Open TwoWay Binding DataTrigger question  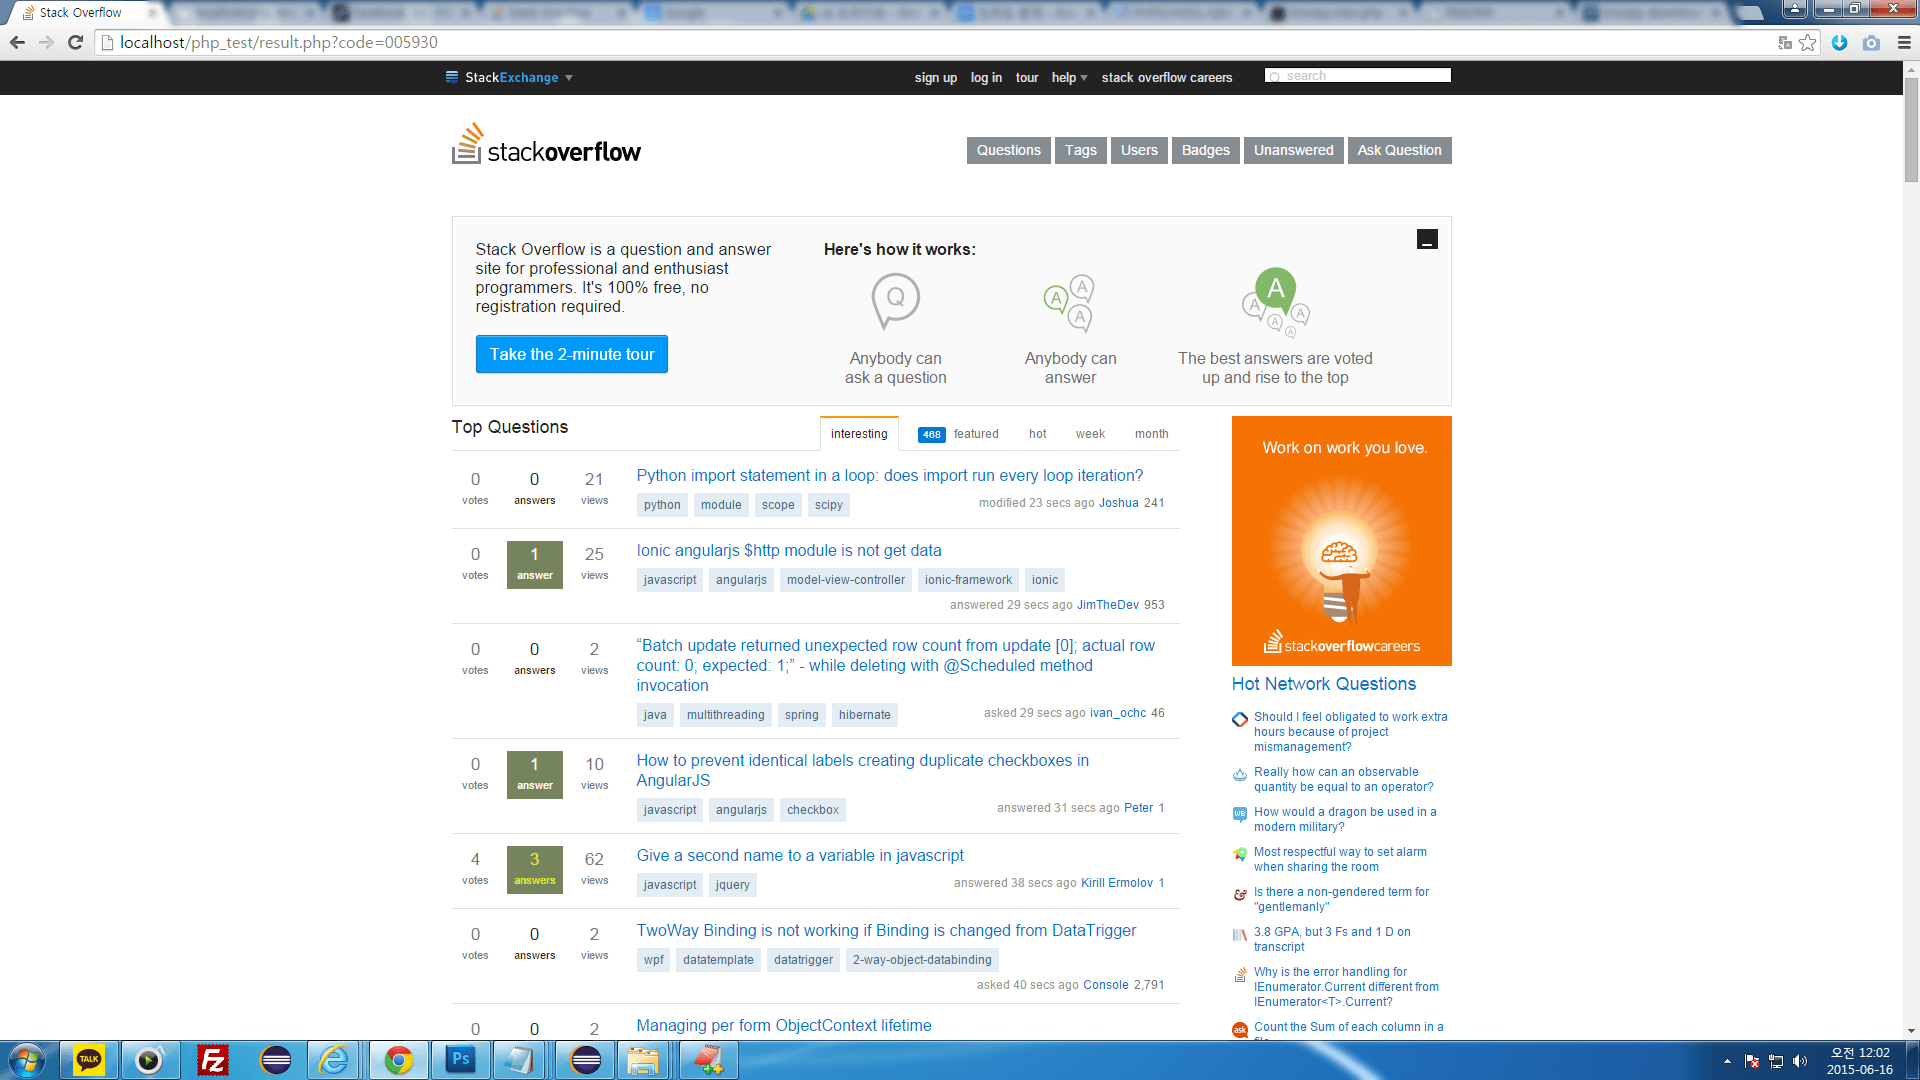click(x=886, y=931)
